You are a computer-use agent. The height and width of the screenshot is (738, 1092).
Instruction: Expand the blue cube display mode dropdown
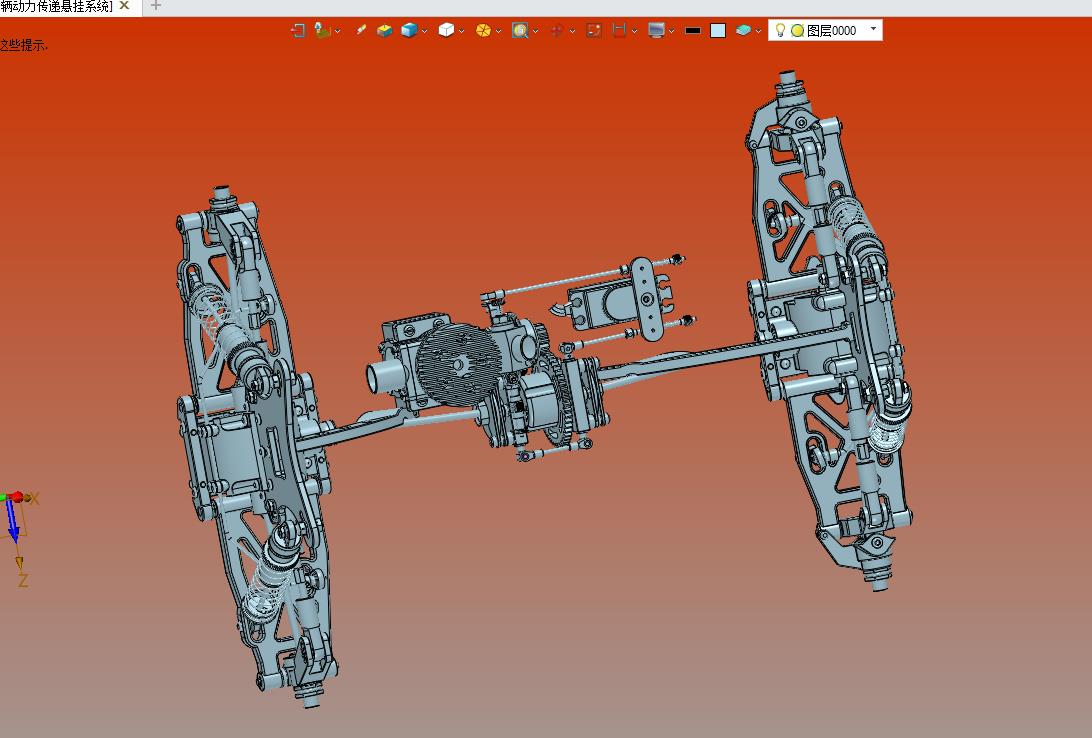[425, 31]
